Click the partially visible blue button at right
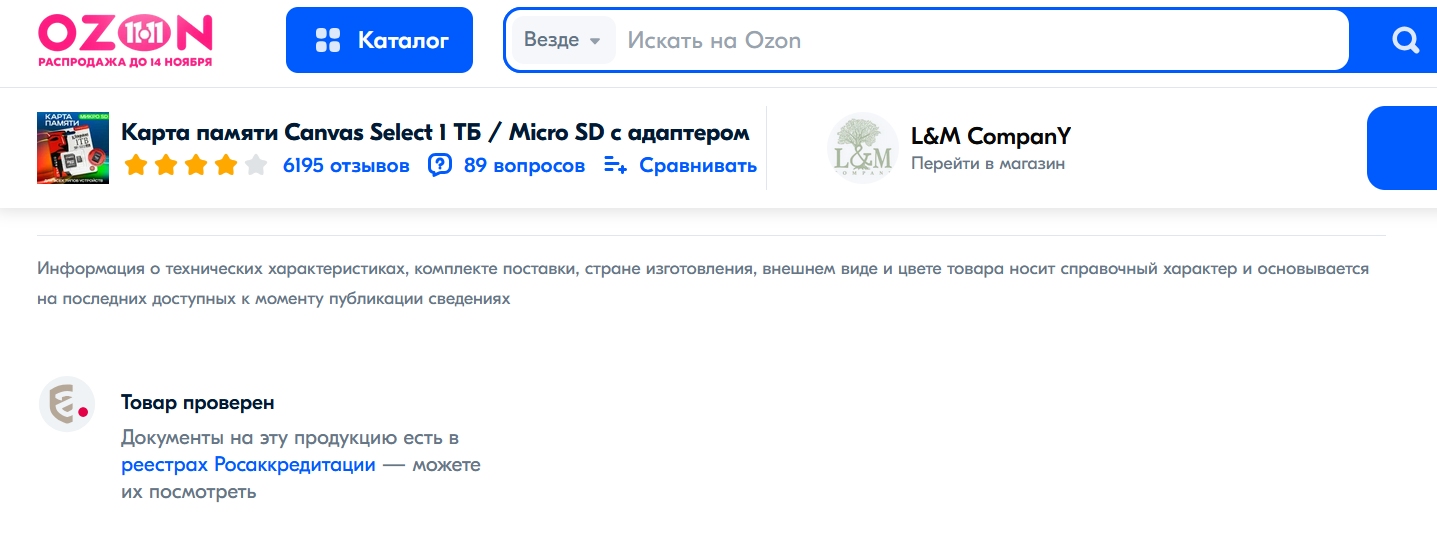The width and height of the screenshot is (1437, 558). click(1402, 148)
